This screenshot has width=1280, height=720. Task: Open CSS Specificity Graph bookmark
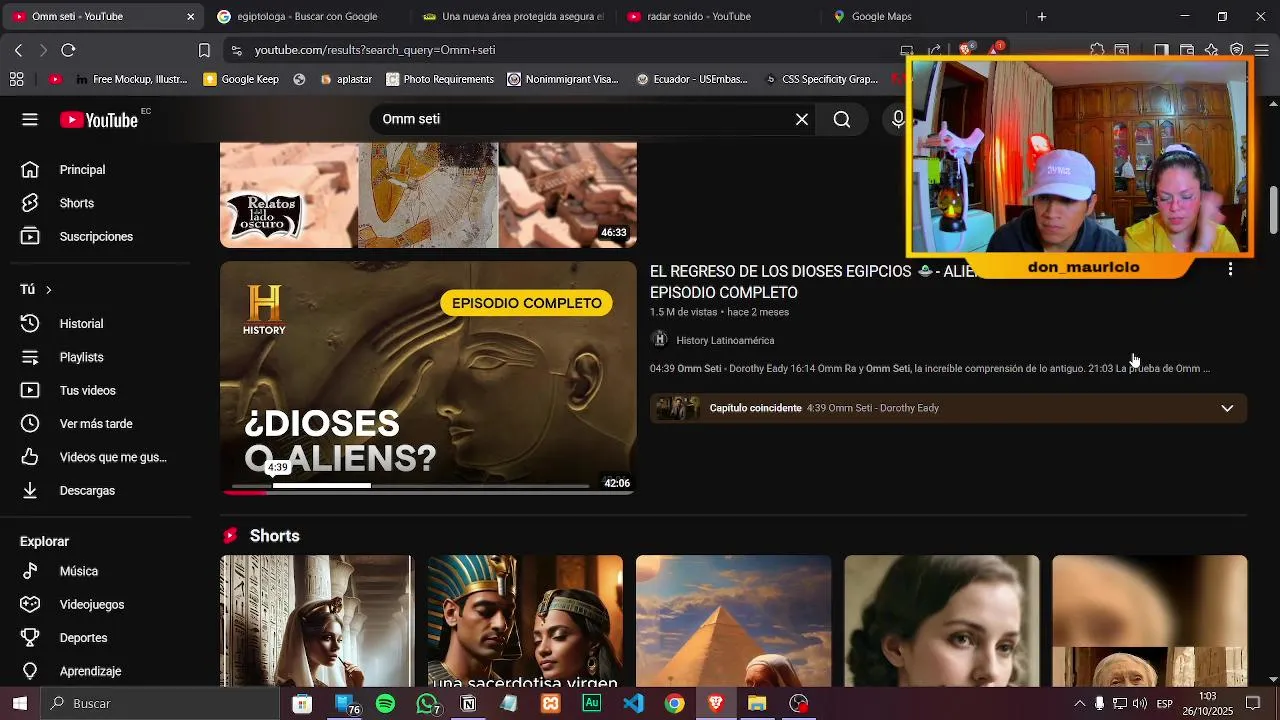(821, 79)
